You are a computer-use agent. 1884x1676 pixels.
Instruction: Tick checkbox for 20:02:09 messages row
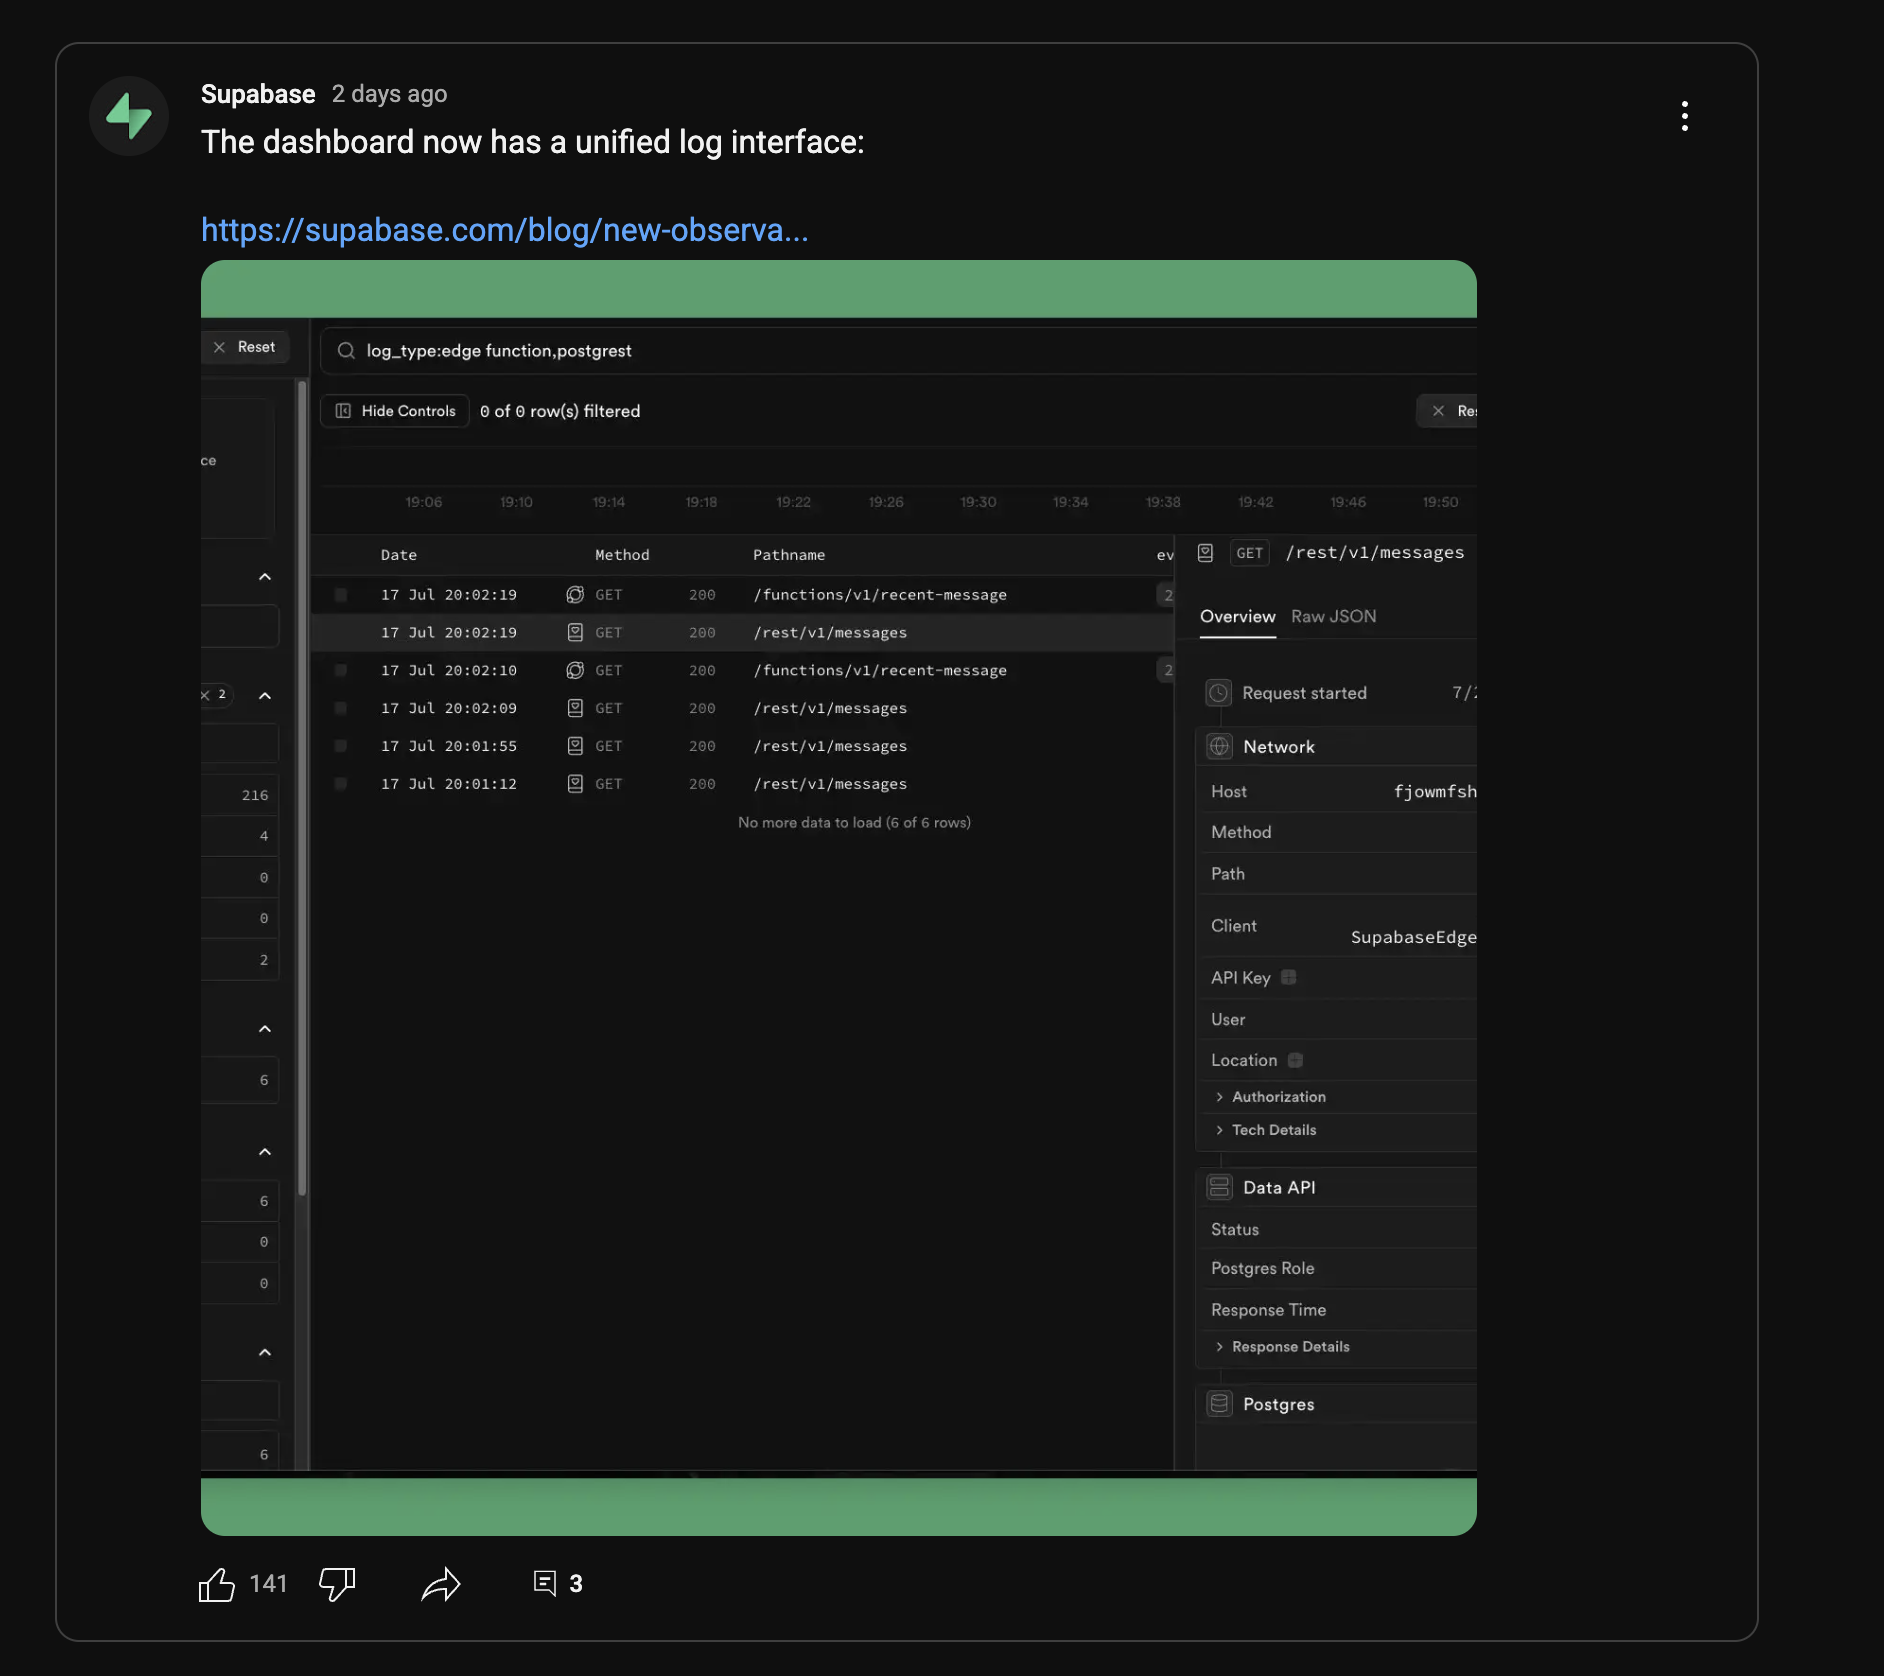[341, 708]
